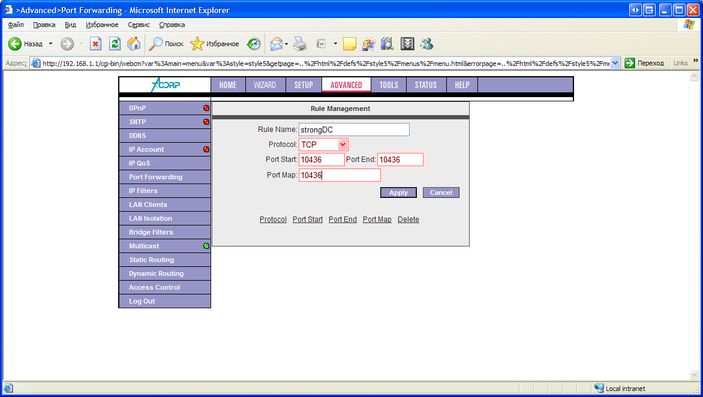The height and width of the screenshot is (397, 703).
Task: Click the Print icon in toolbar
Action: tap(300, 44)
